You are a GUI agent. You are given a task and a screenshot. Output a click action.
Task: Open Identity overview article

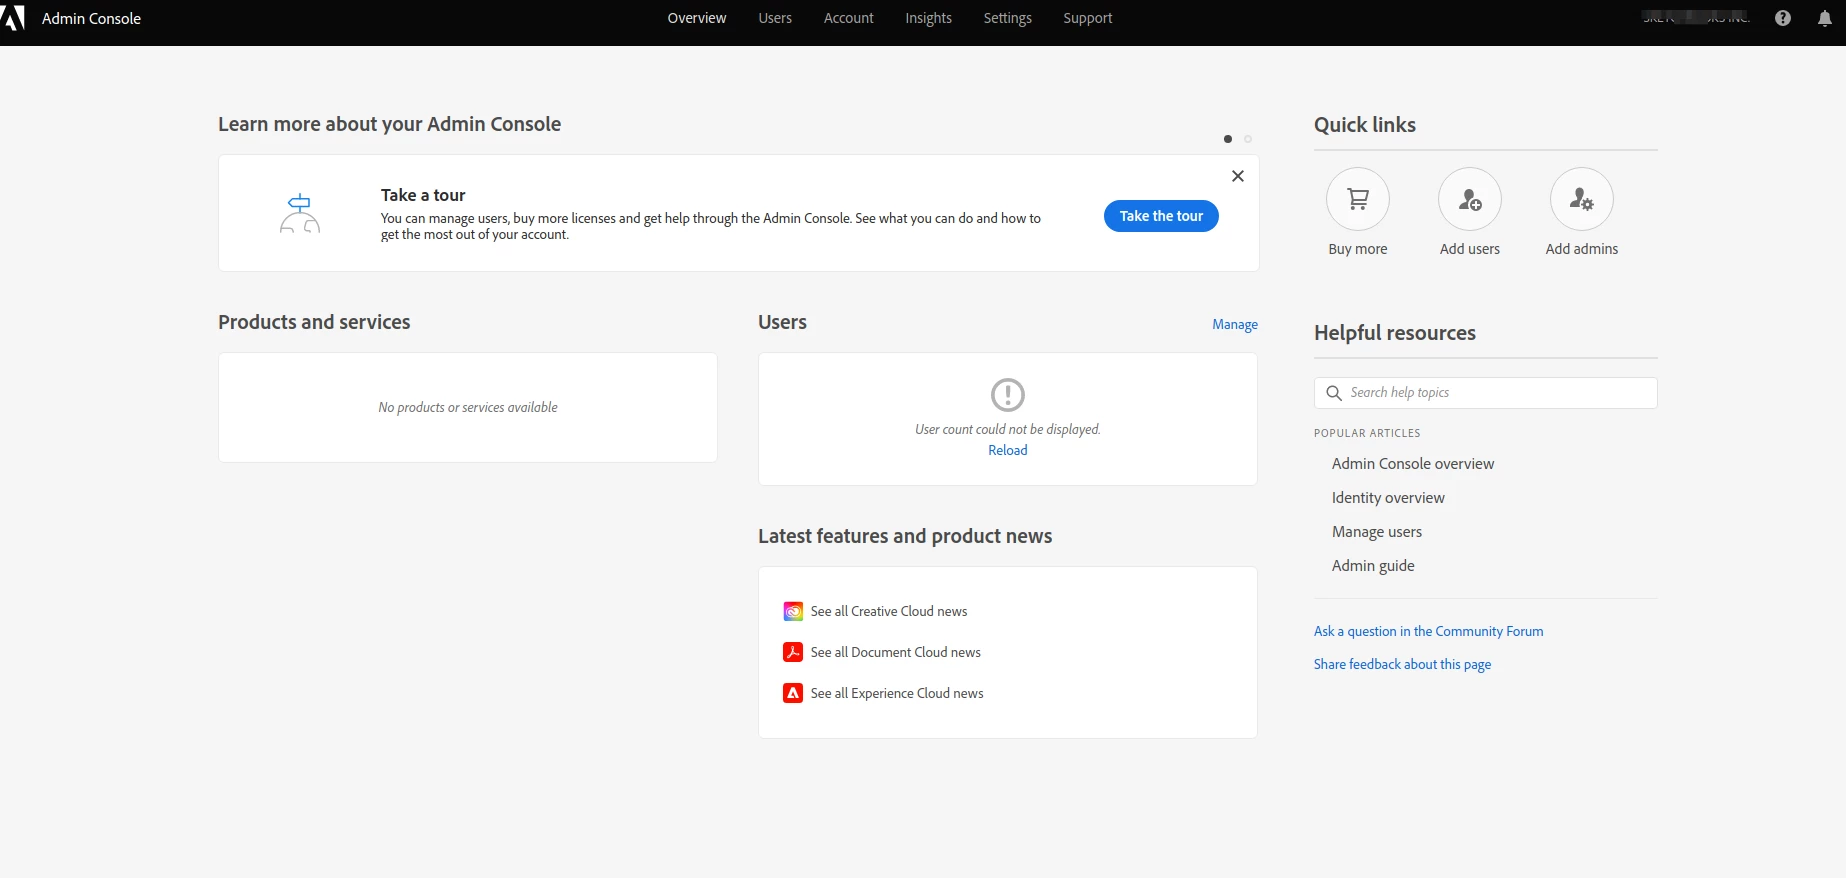(1388, 498)
